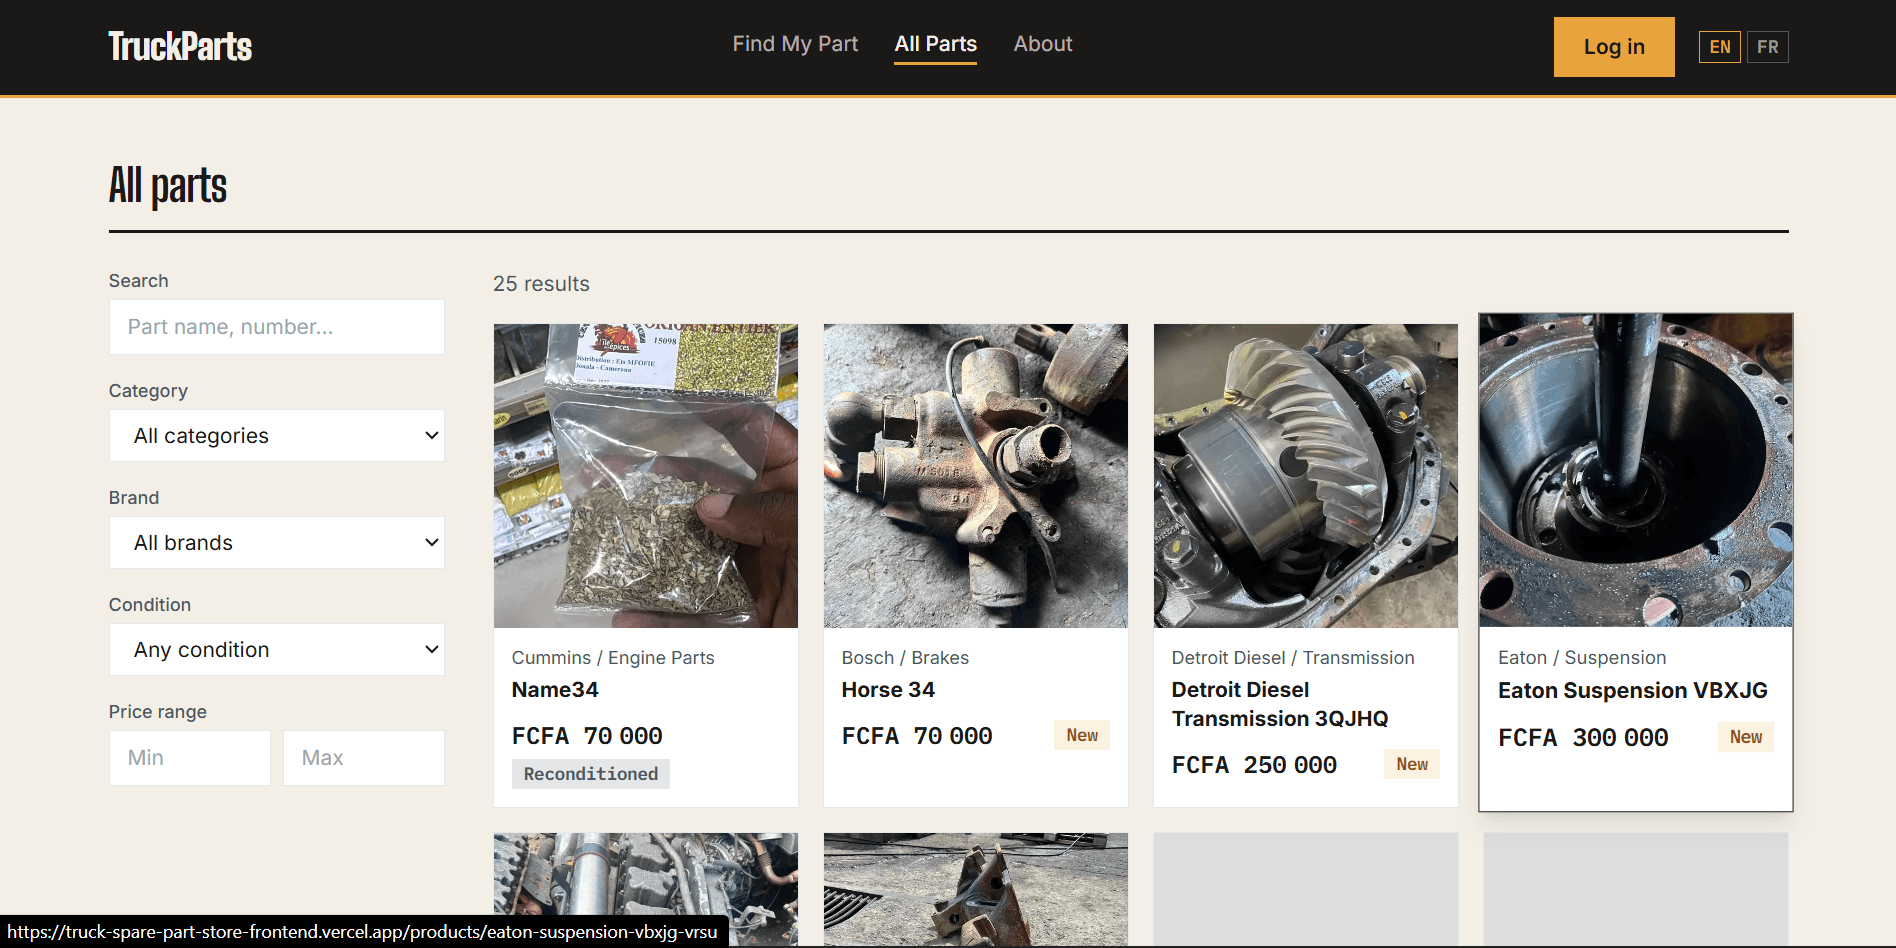Click New badge on Detroit Diesel card
The height and width of the screenshot is (948, 1896).
click(1412, 764)
